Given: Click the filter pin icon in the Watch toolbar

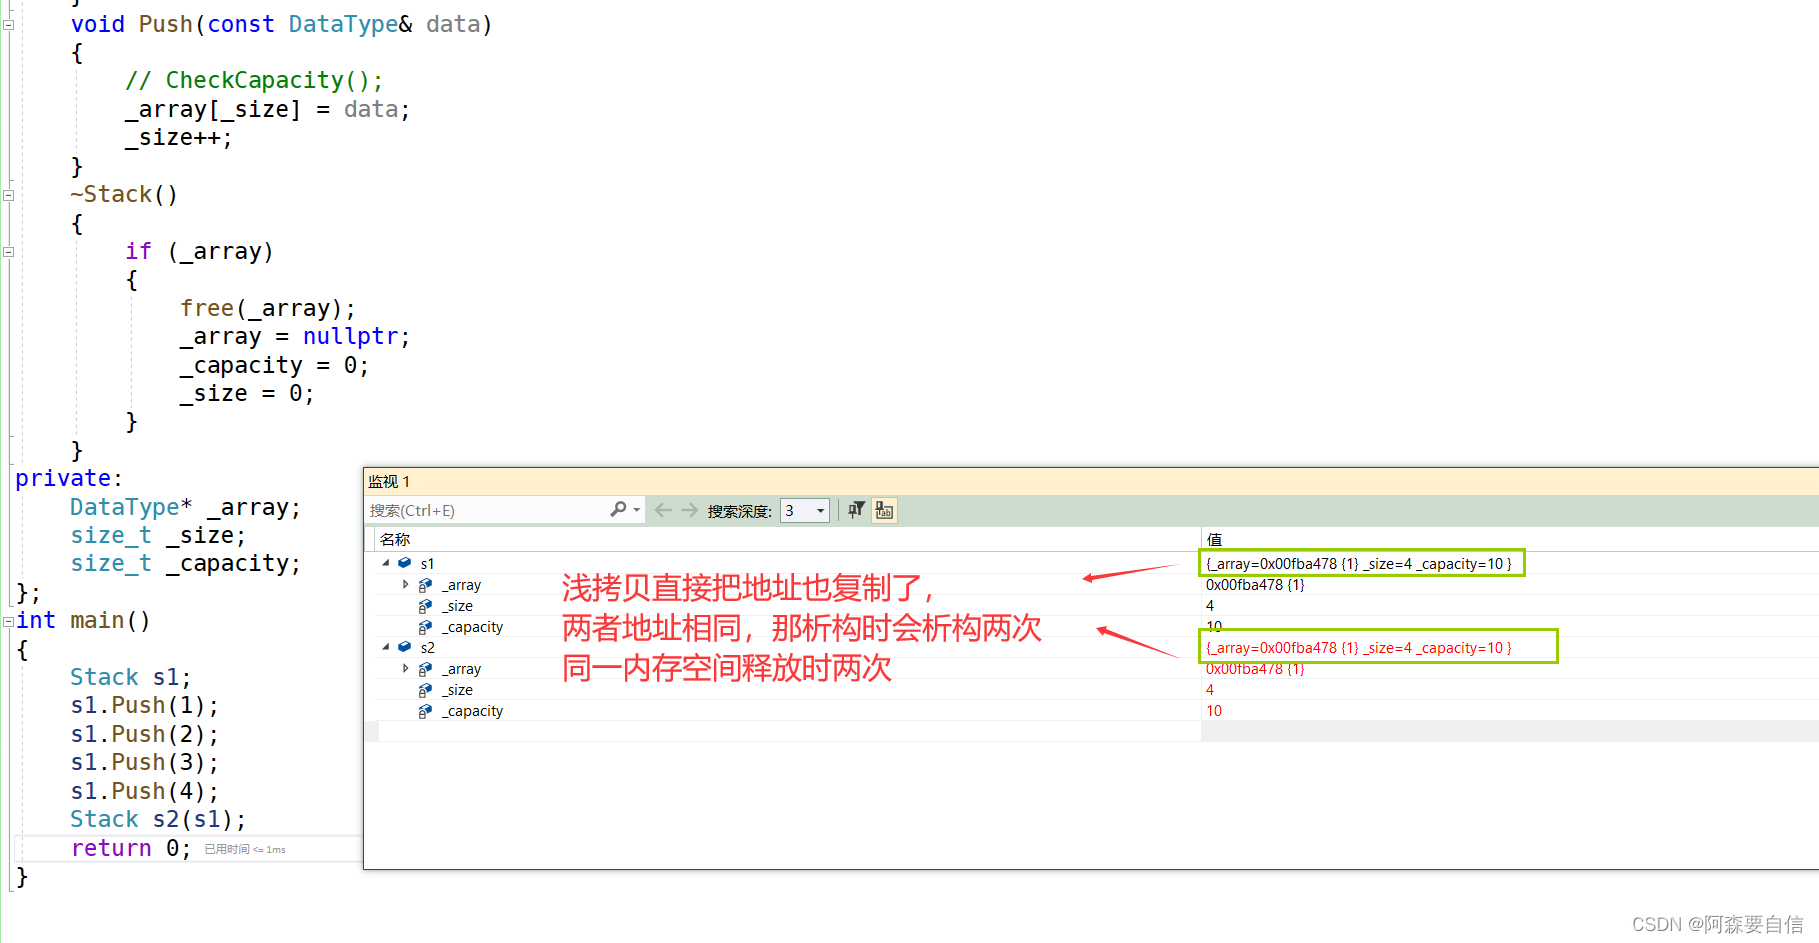Looking at the screenshot, I should [856, 510].
